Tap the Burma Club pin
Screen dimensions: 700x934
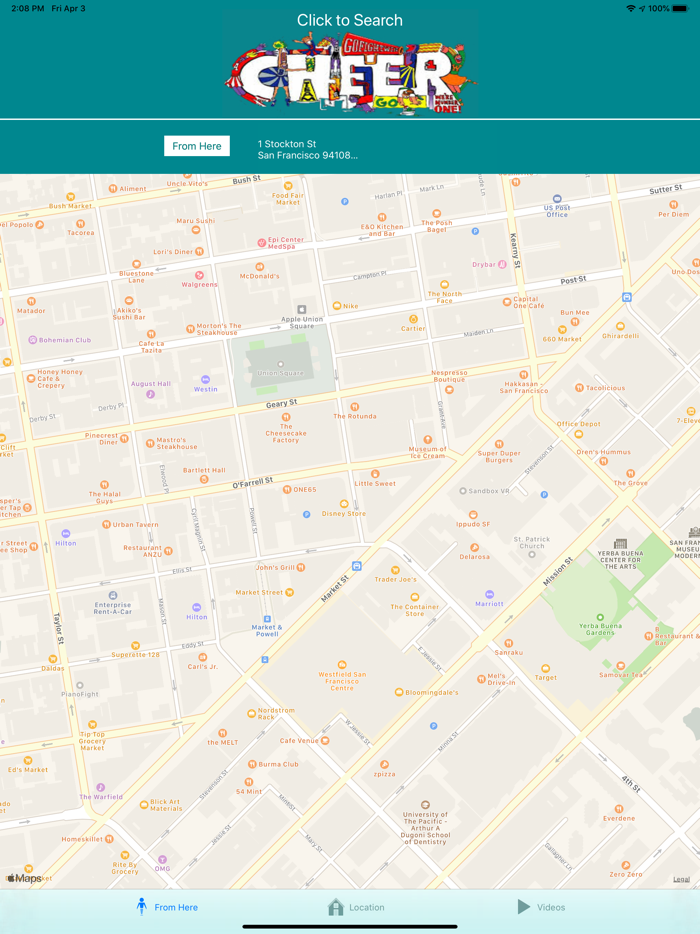[252, 764]
